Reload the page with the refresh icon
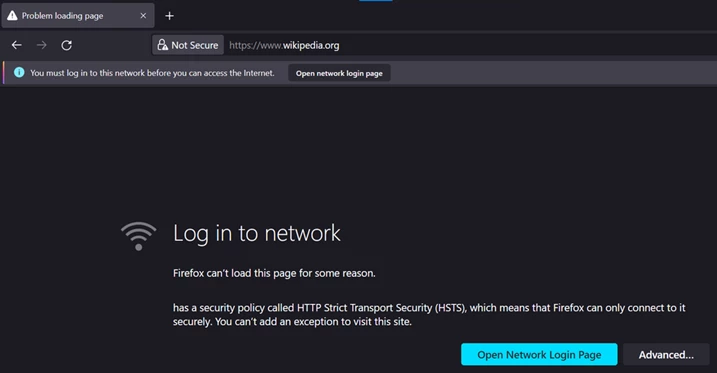717x373 pixels. [67, 45]
